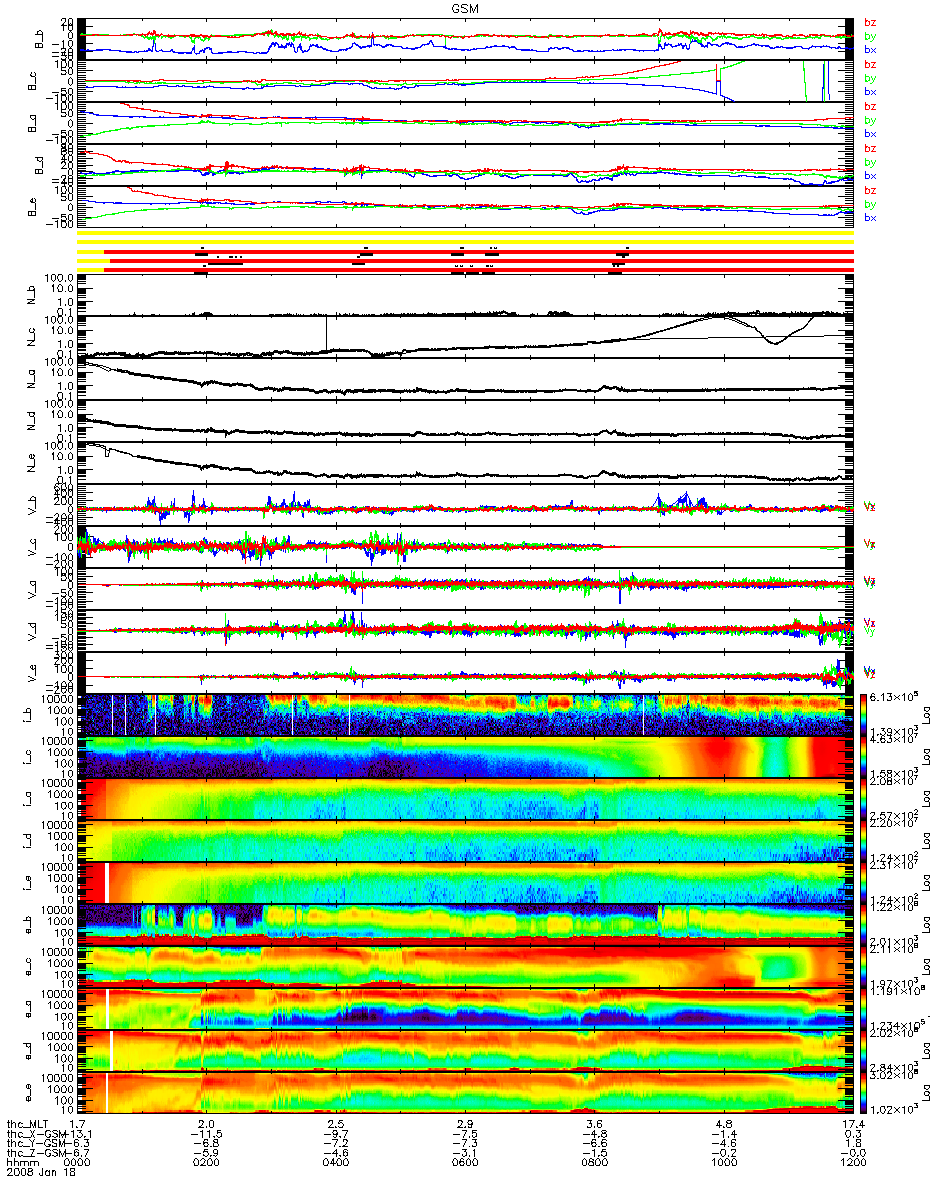Click the thc_Z-GSM row label
The width and height of the screenshot is (930, 1200).
[x=36, y=1154]
